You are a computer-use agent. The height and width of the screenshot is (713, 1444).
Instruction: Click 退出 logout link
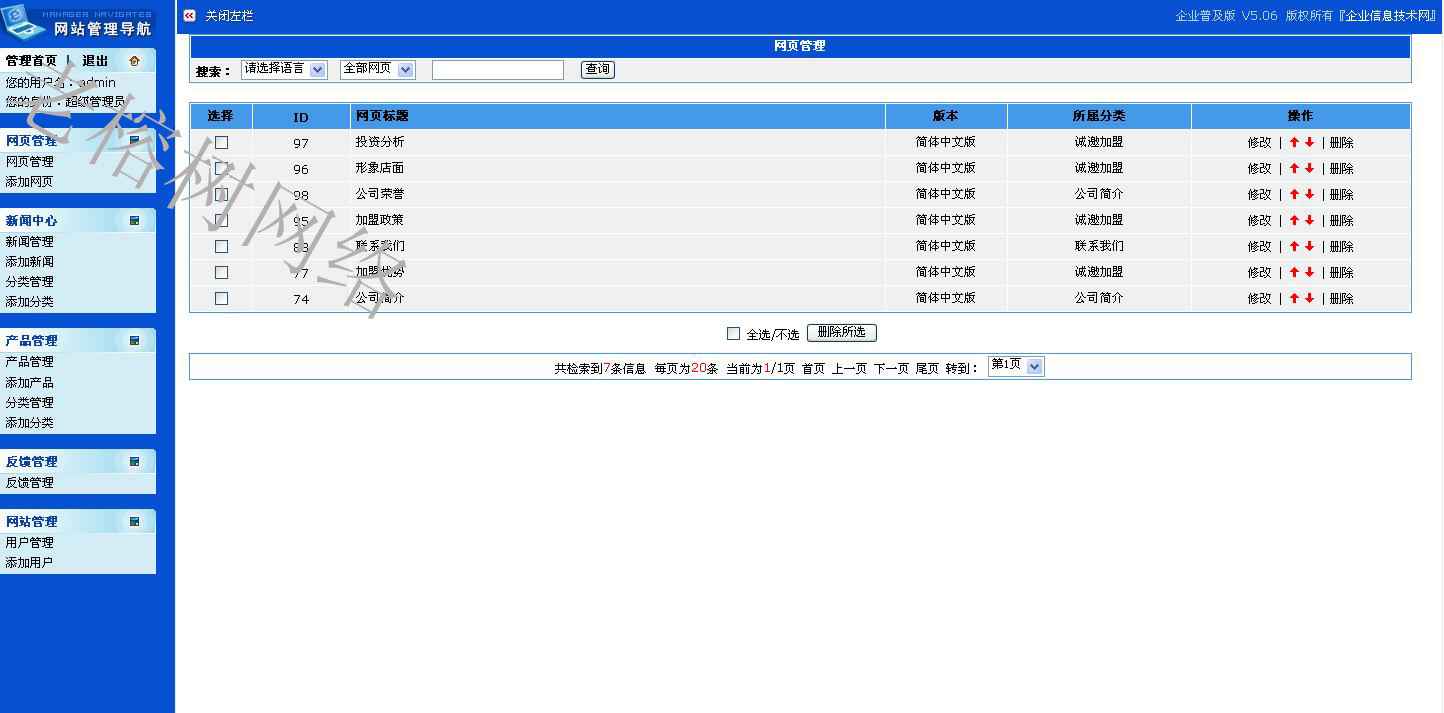click(95, 61)
